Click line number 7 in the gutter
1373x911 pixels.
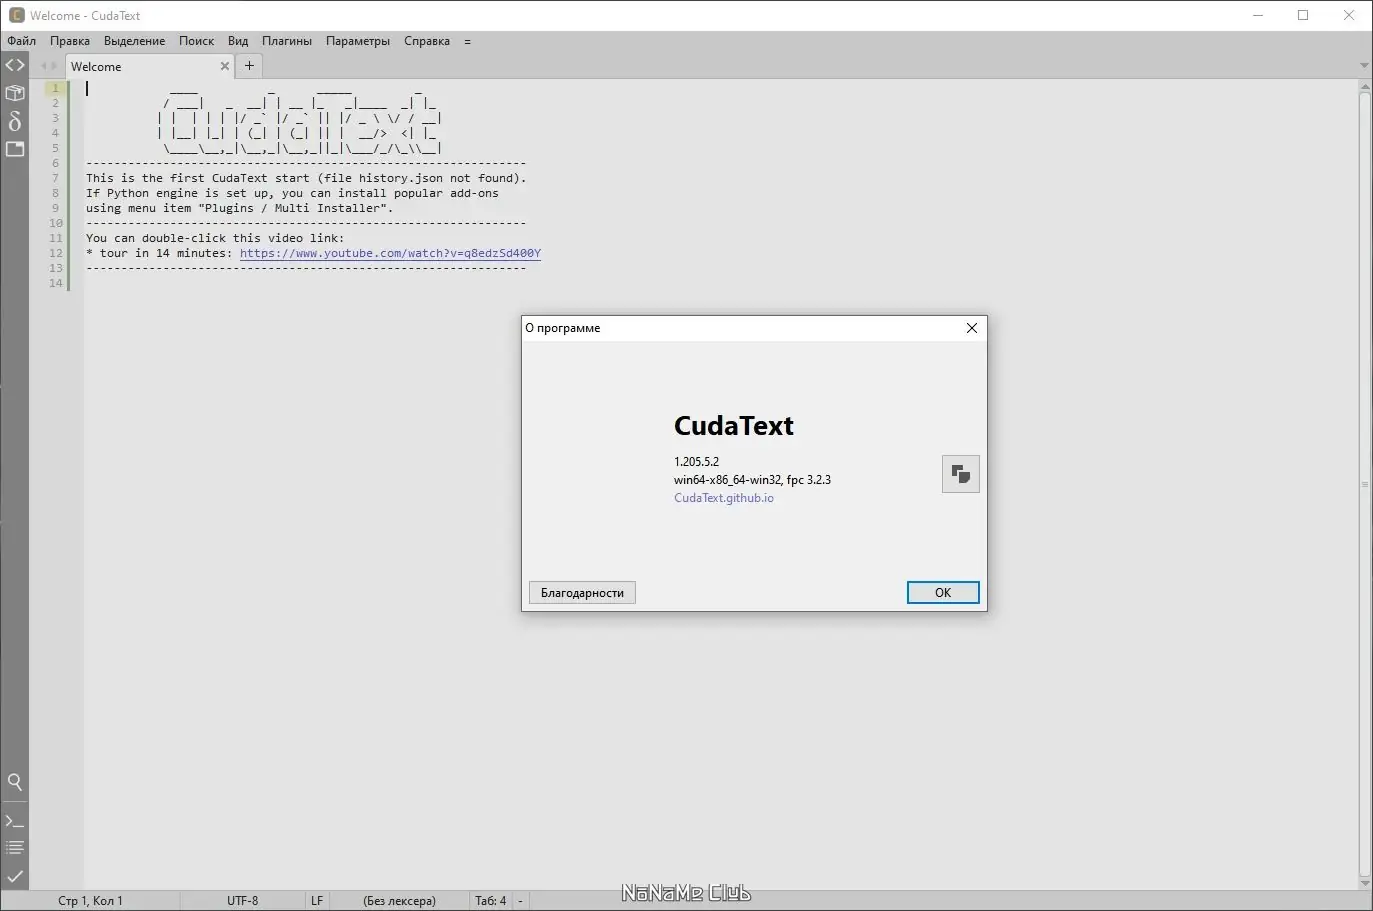tap(56, 178)
